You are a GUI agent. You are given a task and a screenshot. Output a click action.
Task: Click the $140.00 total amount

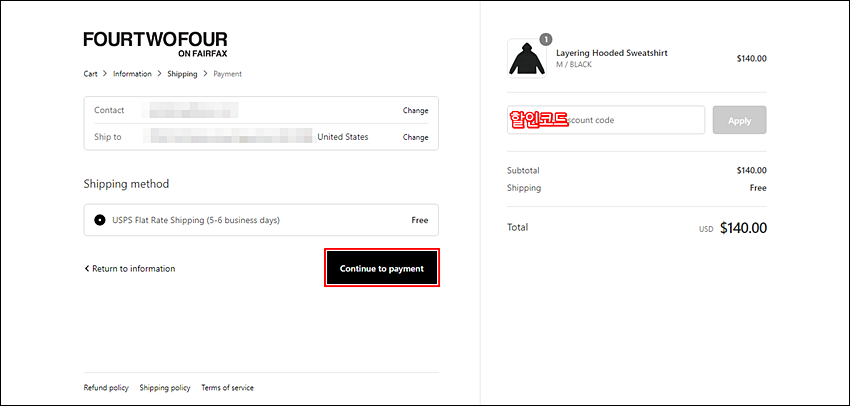point(743,228)
